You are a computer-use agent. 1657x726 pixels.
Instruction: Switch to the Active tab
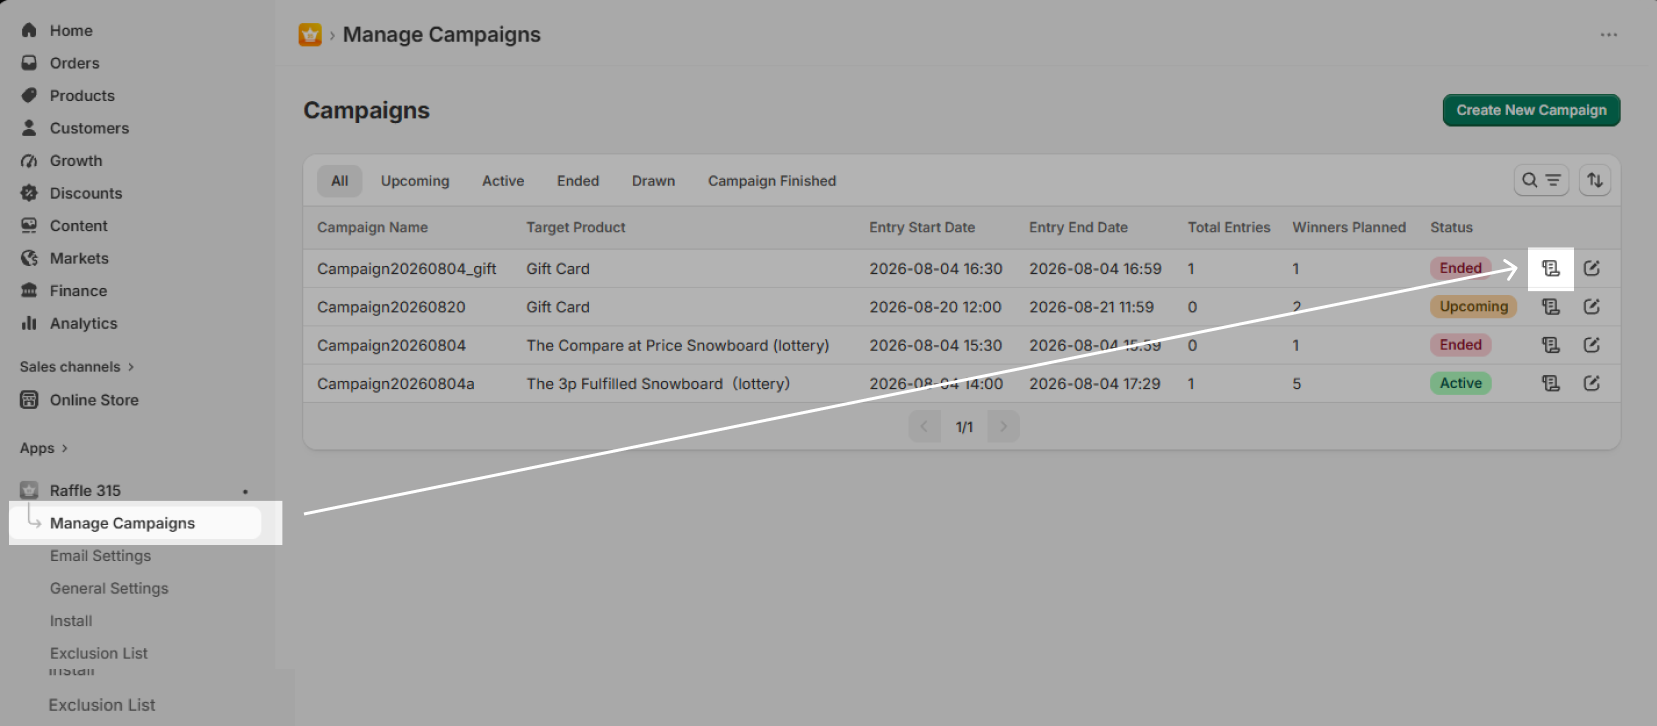(x=503, y=181)
